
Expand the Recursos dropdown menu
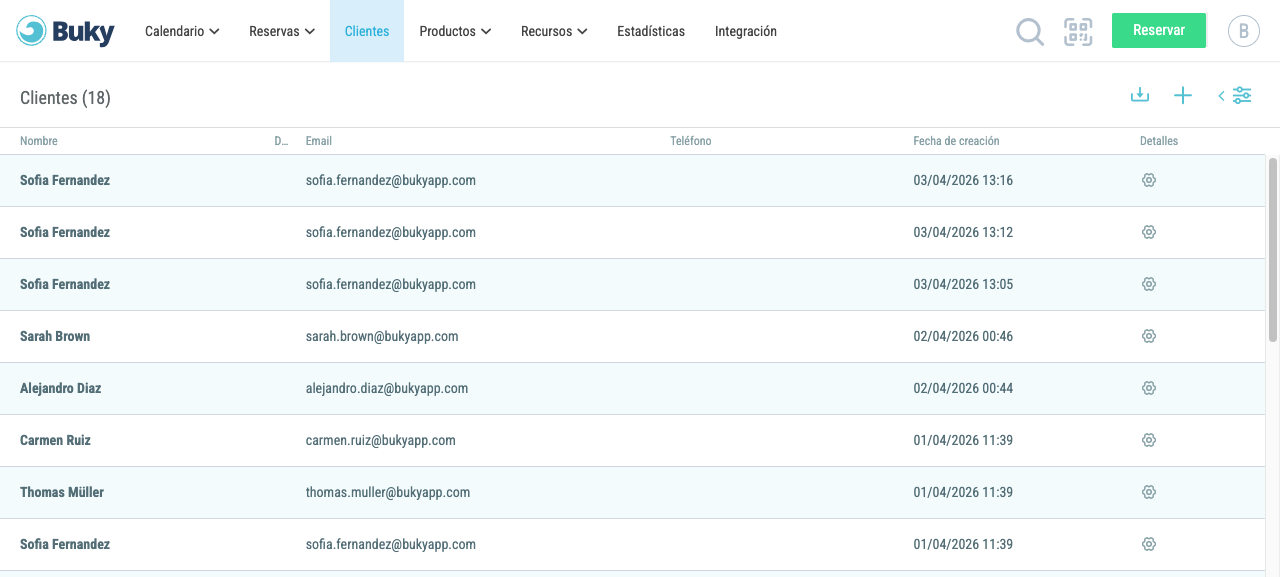click(x=554, y=31)
